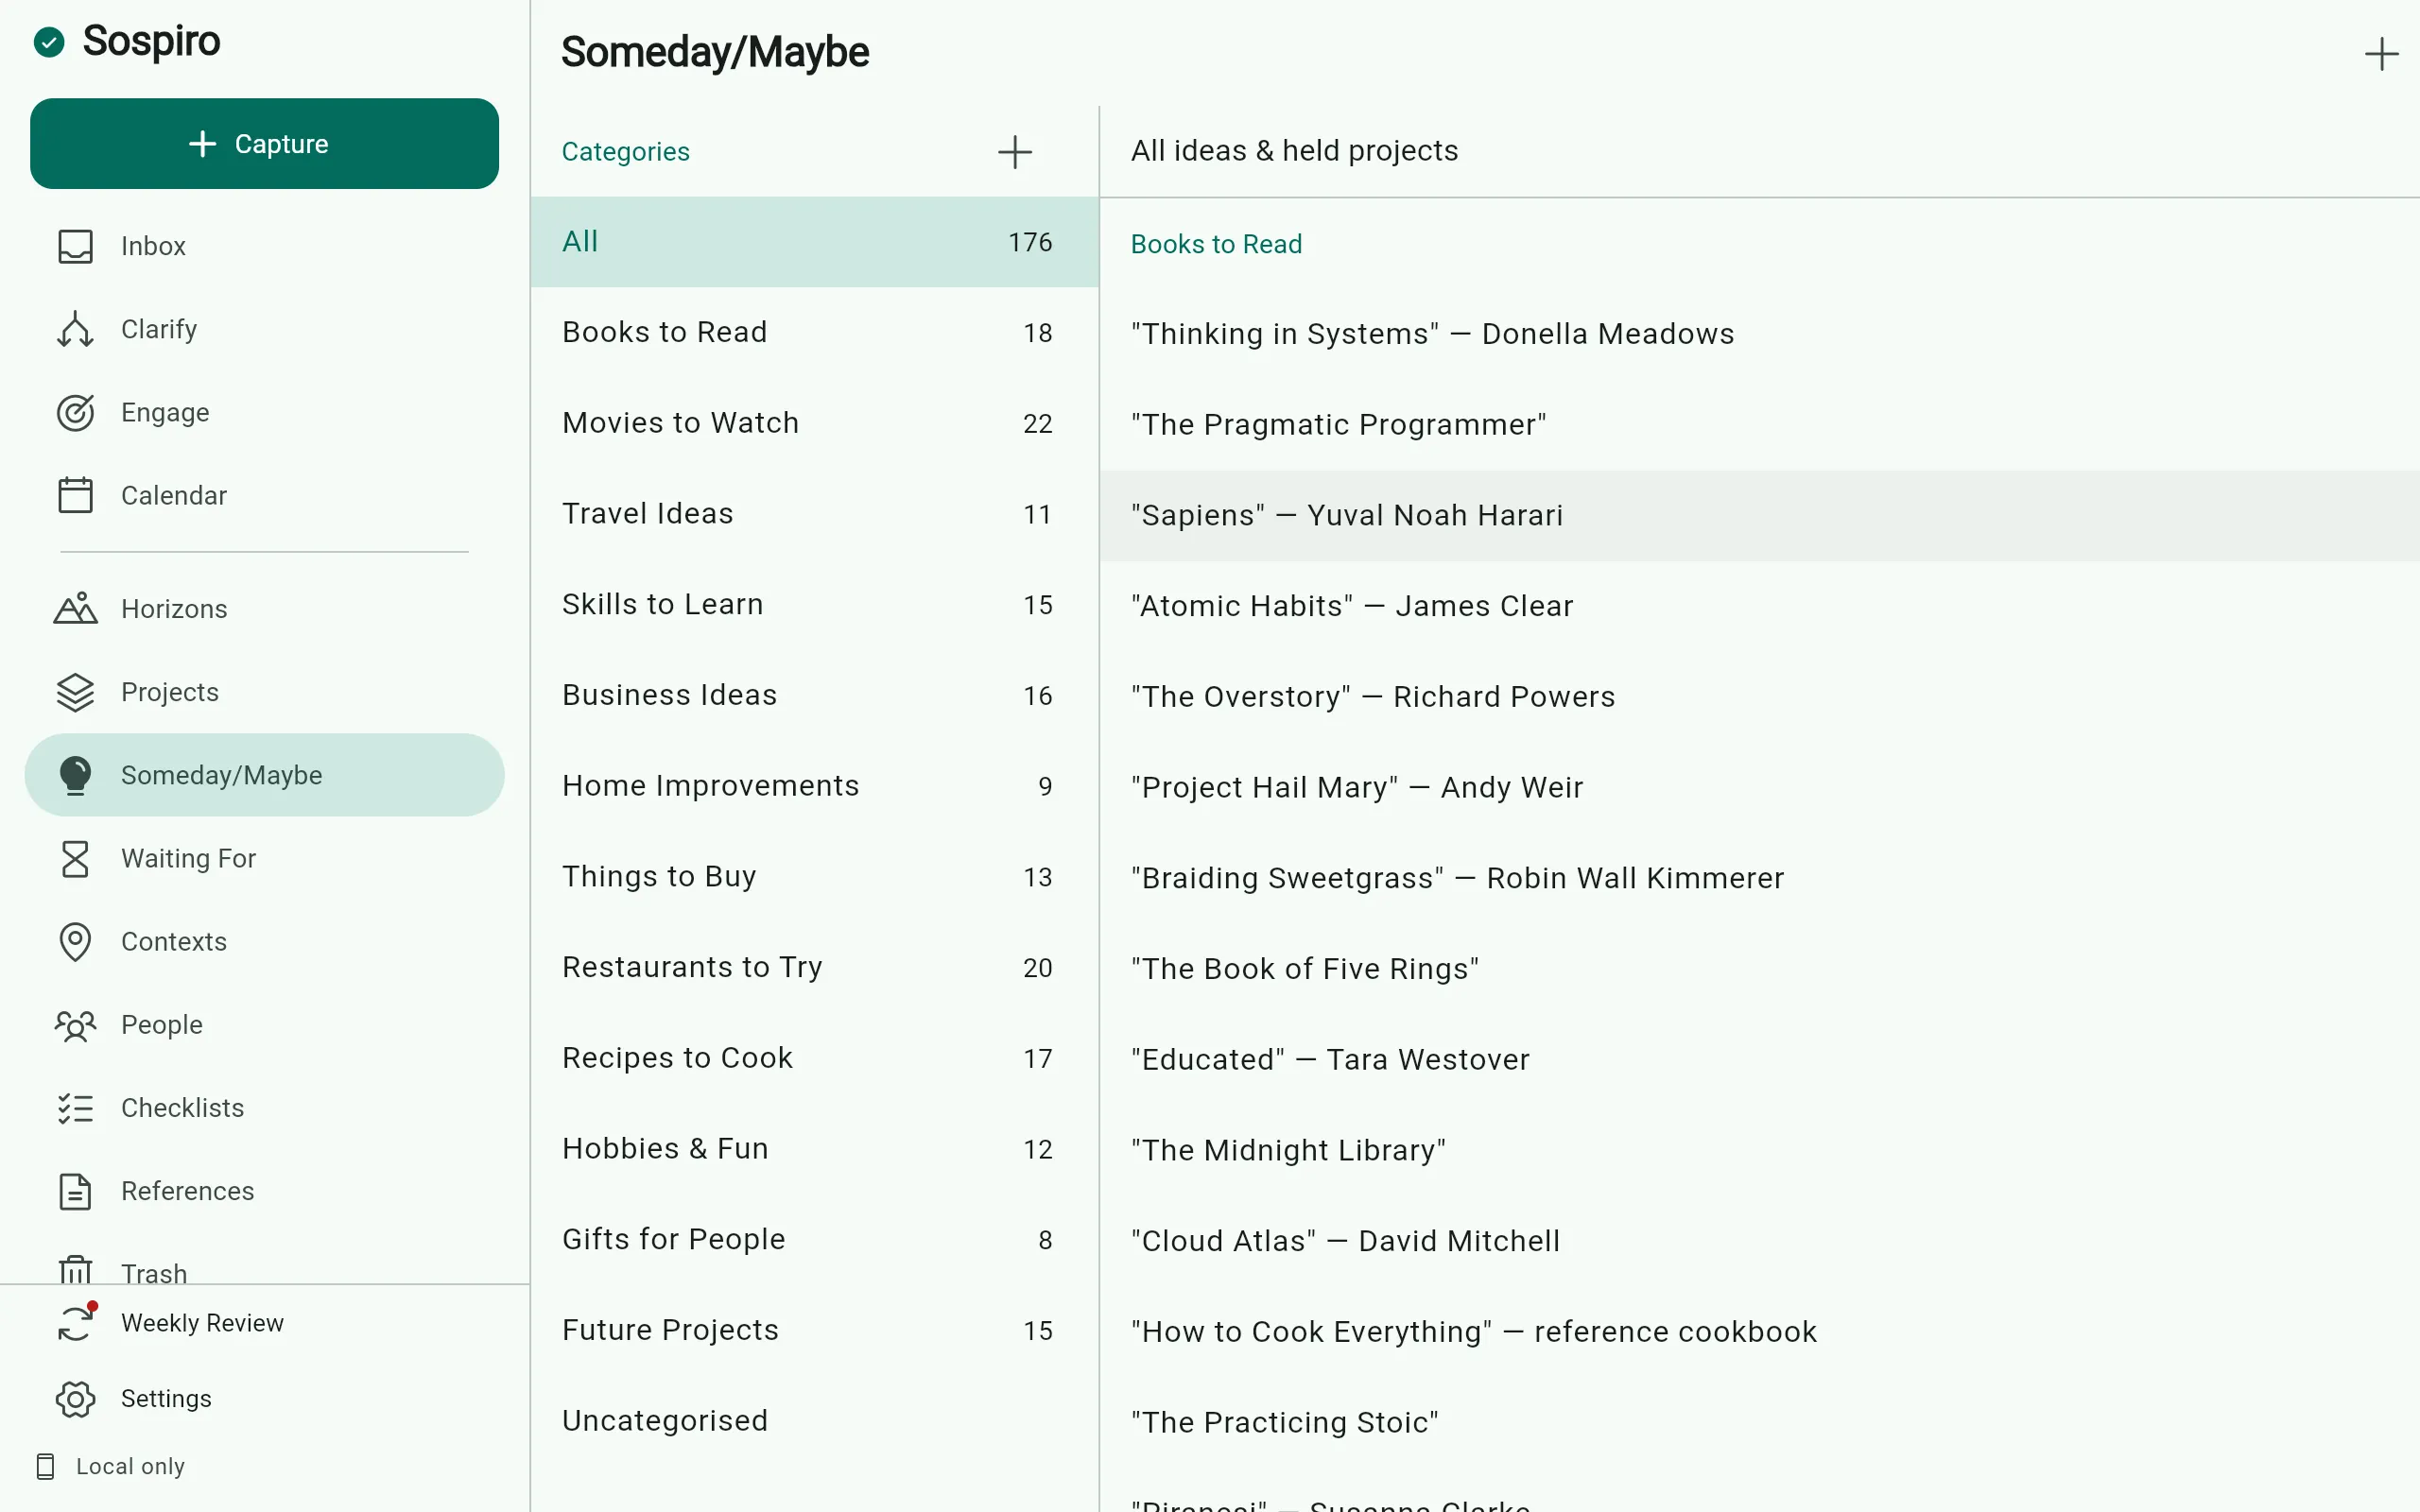Open "Project Hail Mary" — Andy Weir

[x=1759, y=787]
